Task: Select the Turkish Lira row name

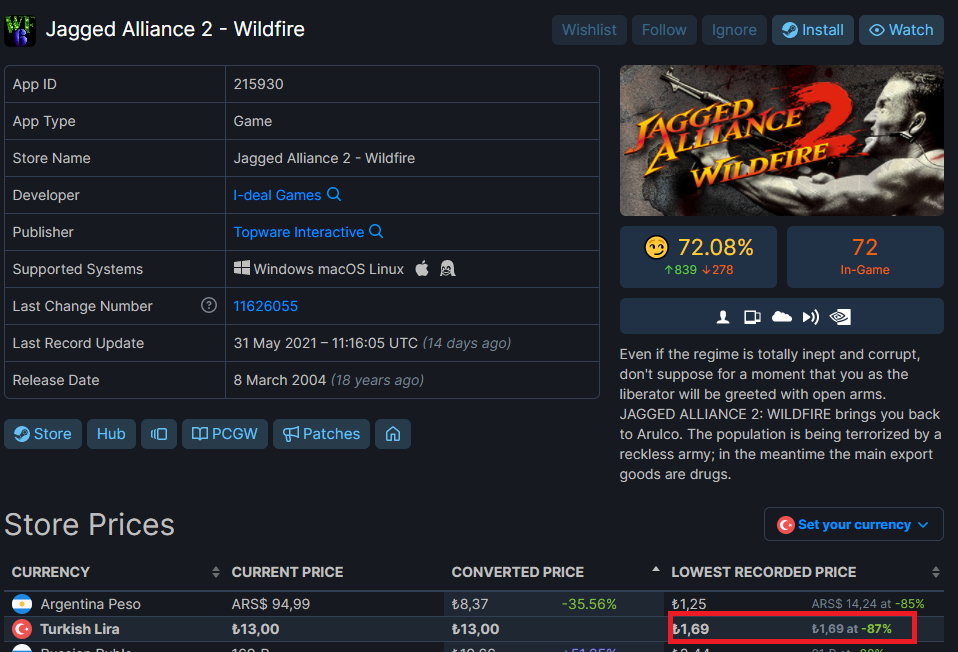Action: pos(80,629)
